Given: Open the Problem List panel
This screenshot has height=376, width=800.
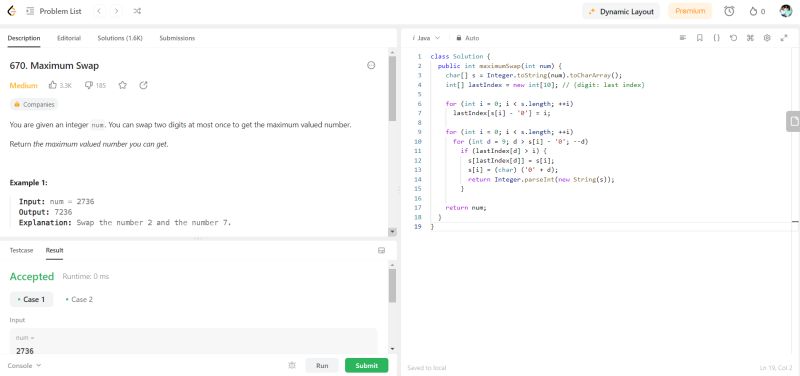Looking at the screenshot, I should tap(54, 11).
